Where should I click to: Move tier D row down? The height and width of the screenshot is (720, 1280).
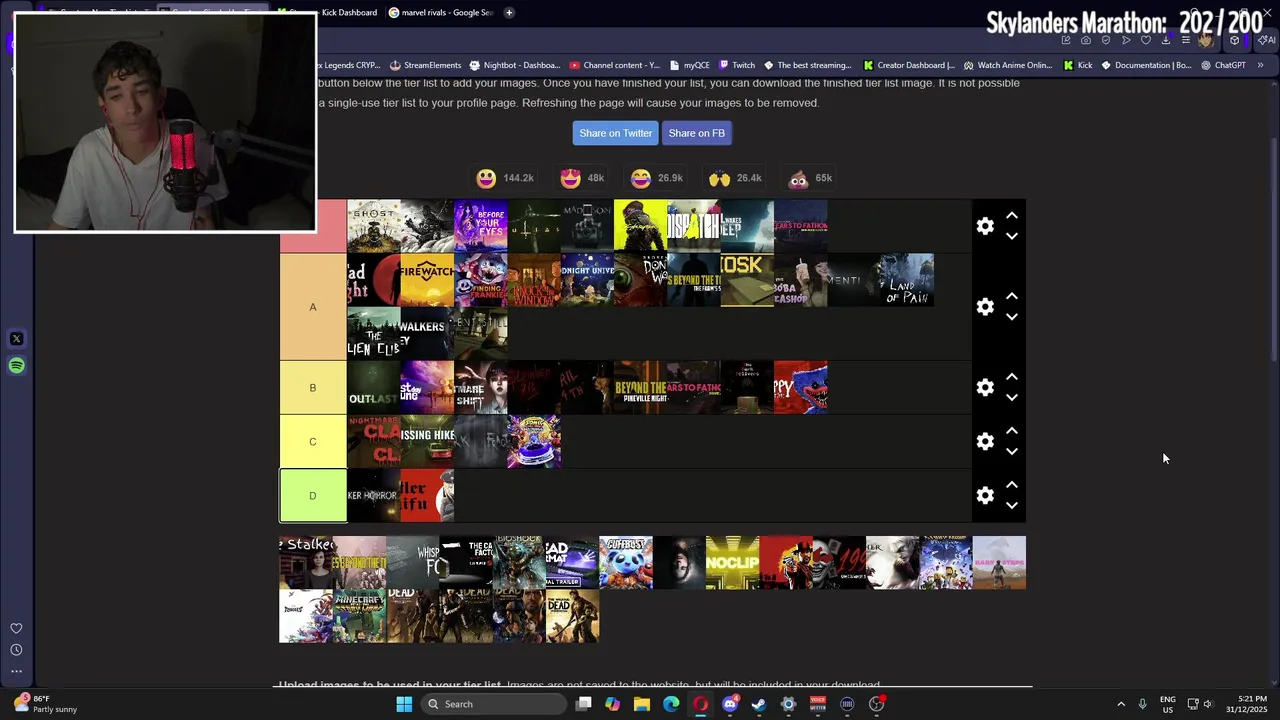(x=1012, y=506)
